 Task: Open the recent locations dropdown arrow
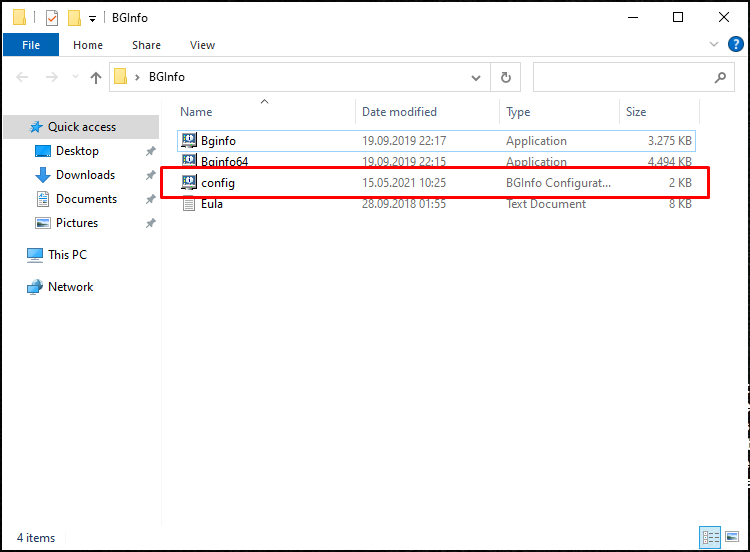point(75,77)
